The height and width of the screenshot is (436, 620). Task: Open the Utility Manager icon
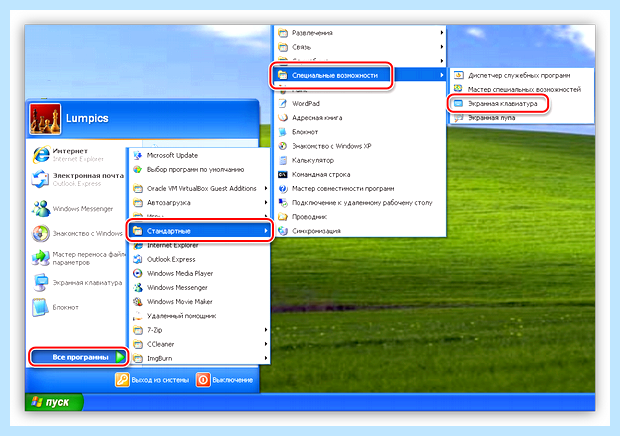[458, 75]
